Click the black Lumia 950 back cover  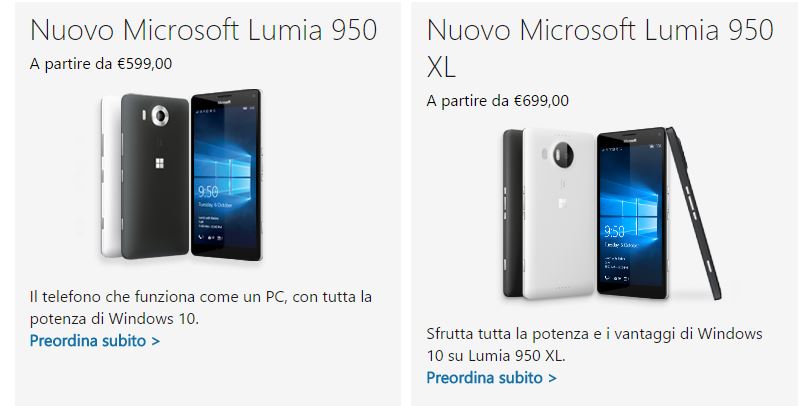(155, 176)
